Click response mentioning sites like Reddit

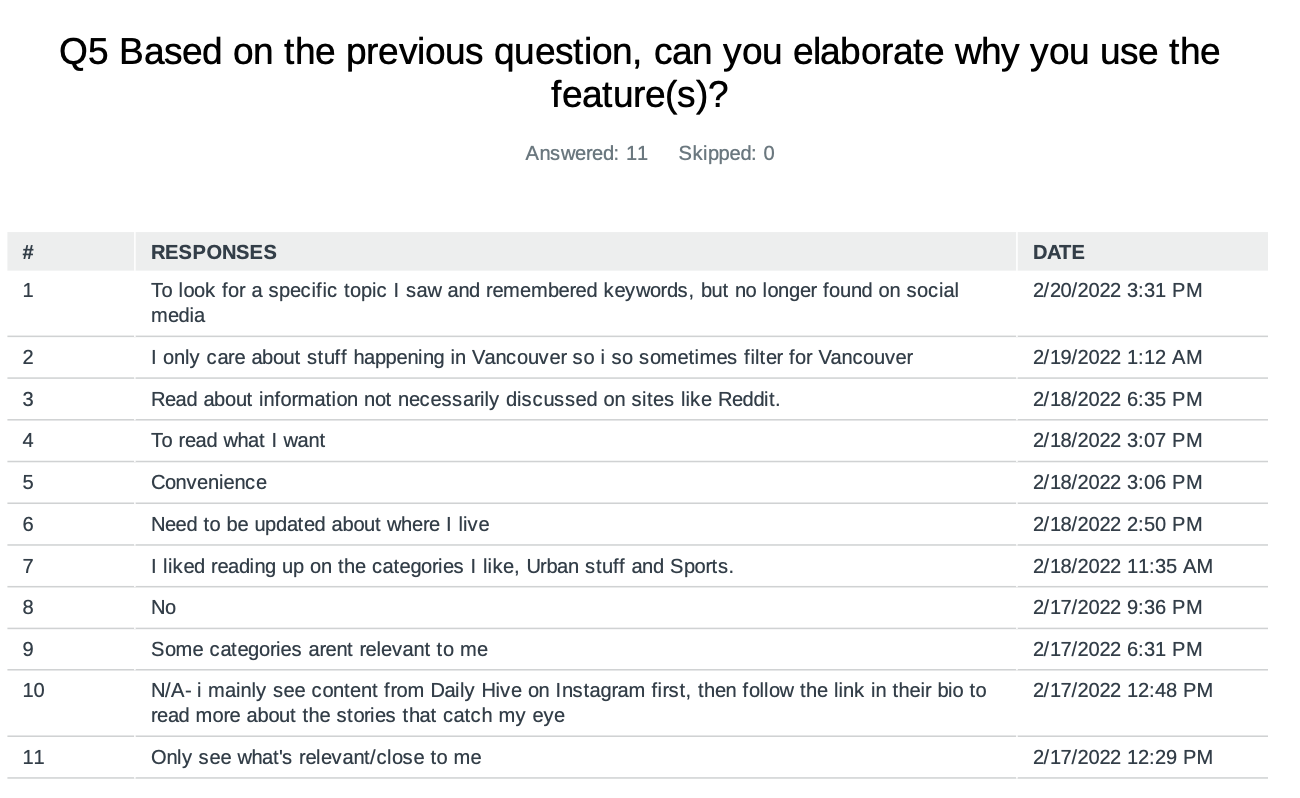(x=465, y=399)
